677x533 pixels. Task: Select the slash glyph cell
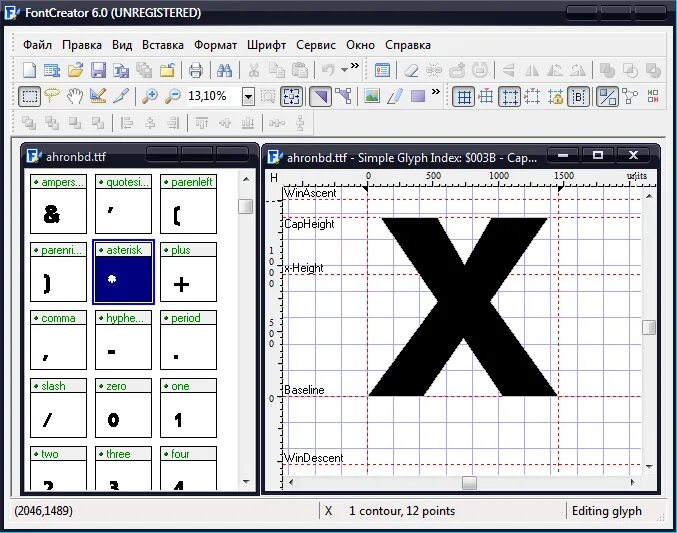(58, 408)
